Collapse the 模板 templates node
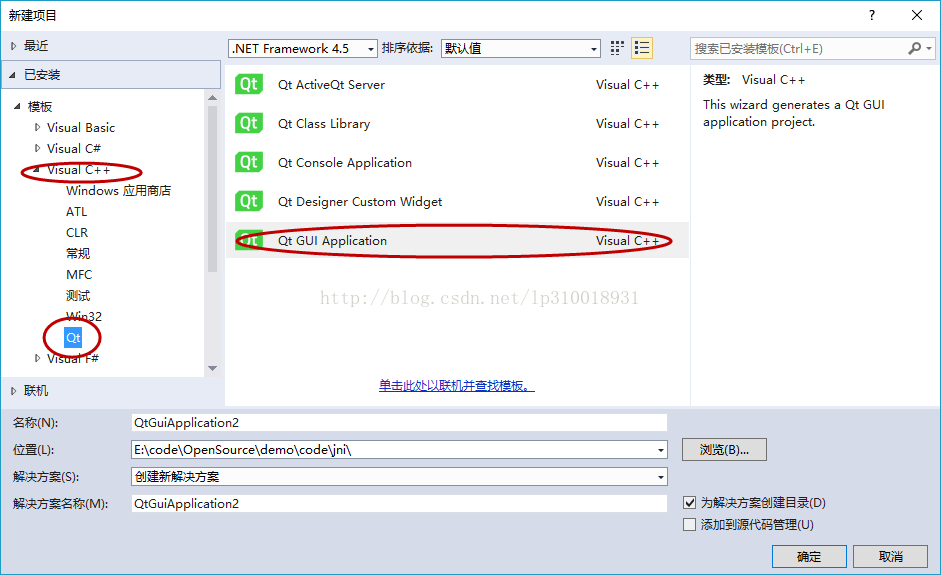The image size is (941, 575). click(17, 106)
